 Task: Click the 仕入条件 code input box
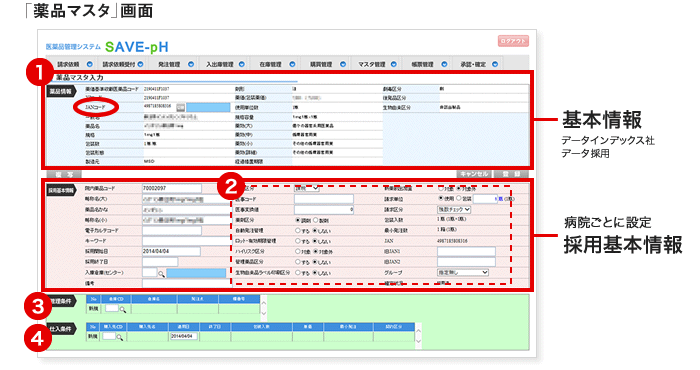(x=109, y=337)
